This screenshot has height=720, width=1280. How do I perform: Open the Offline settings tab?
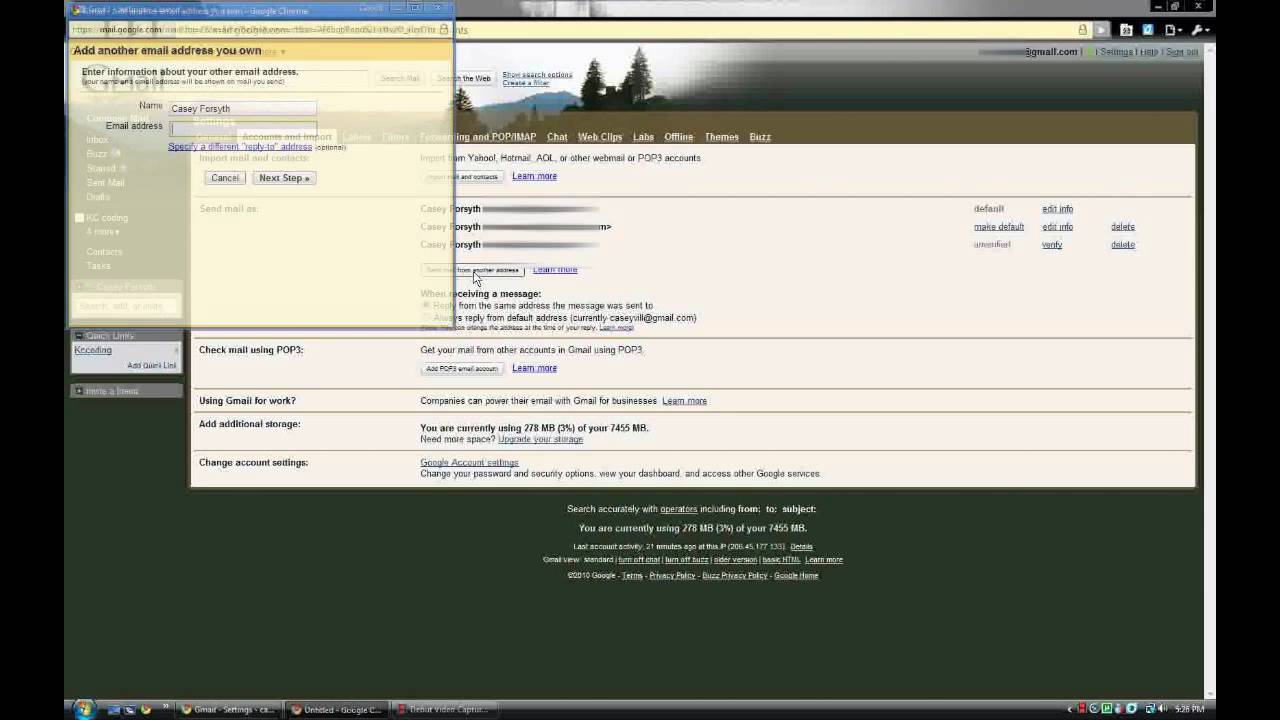pos(679,137)
